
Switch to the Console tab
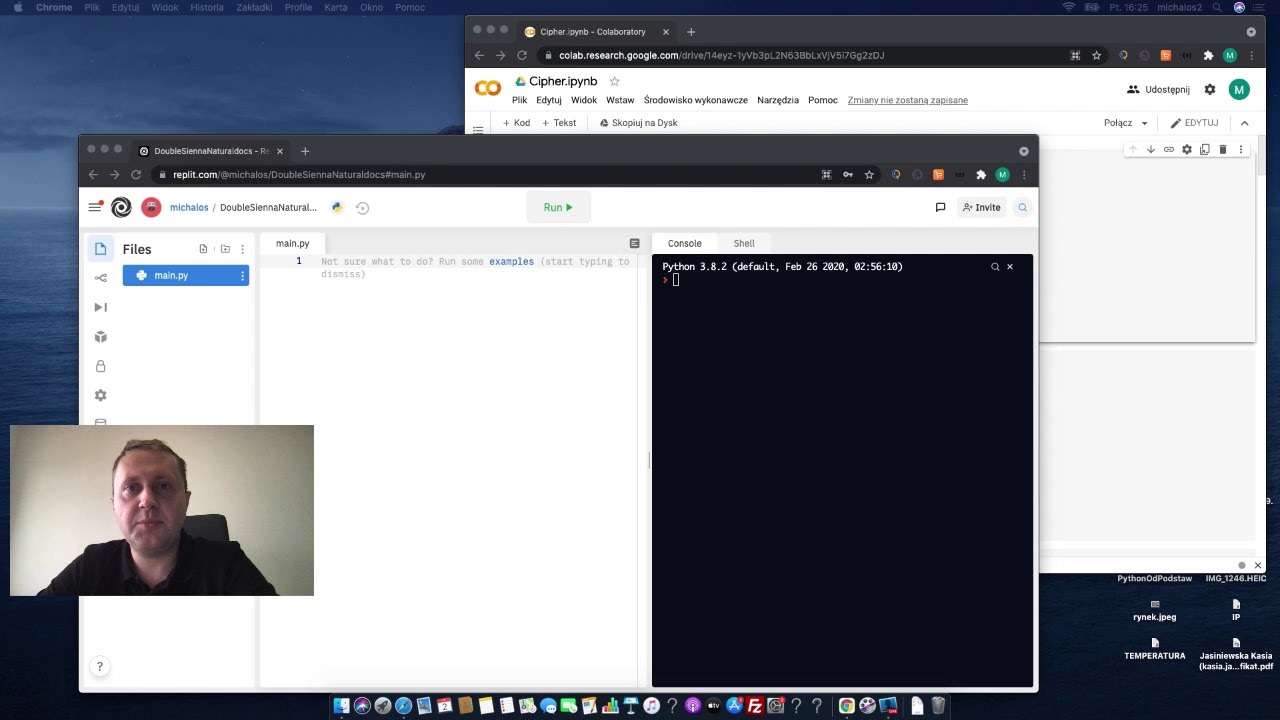click(684, 243)
